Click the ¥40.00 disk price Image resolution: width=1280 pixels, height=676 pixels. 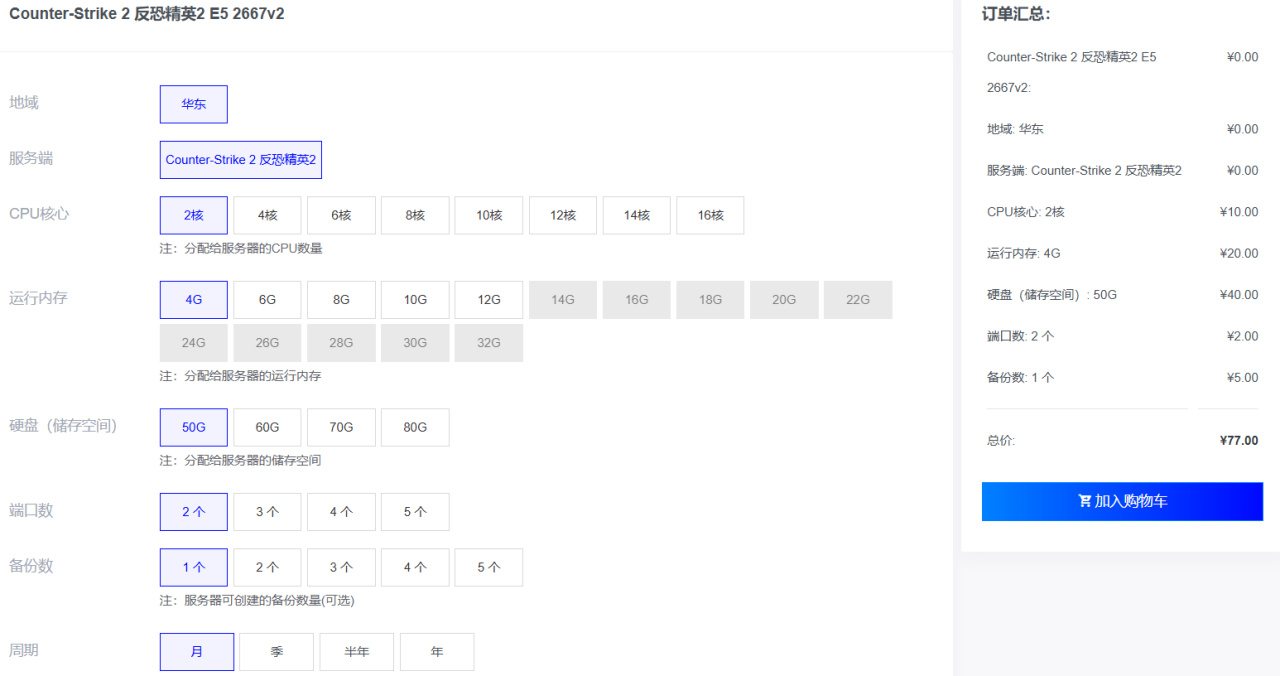point(1239,295)
